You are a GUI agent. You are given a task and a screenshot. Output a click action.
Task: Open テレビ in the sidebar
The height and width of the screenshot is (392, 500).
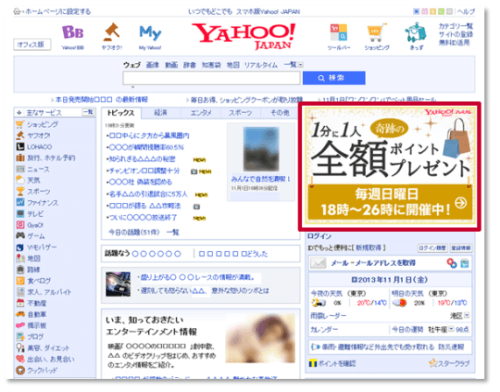(x=35, y=214)
